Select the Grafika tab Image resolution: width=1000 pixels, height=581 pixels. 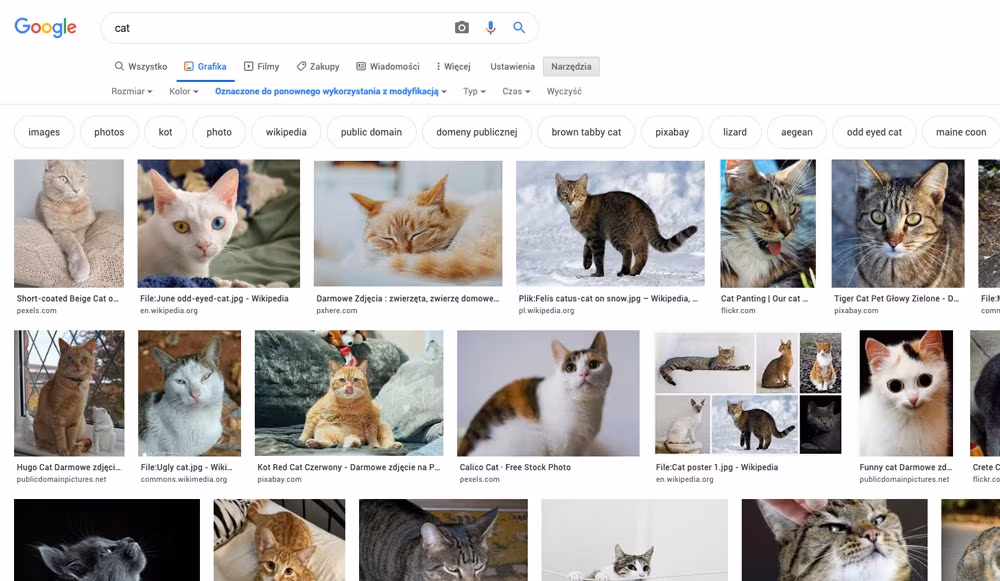point(205,66)
